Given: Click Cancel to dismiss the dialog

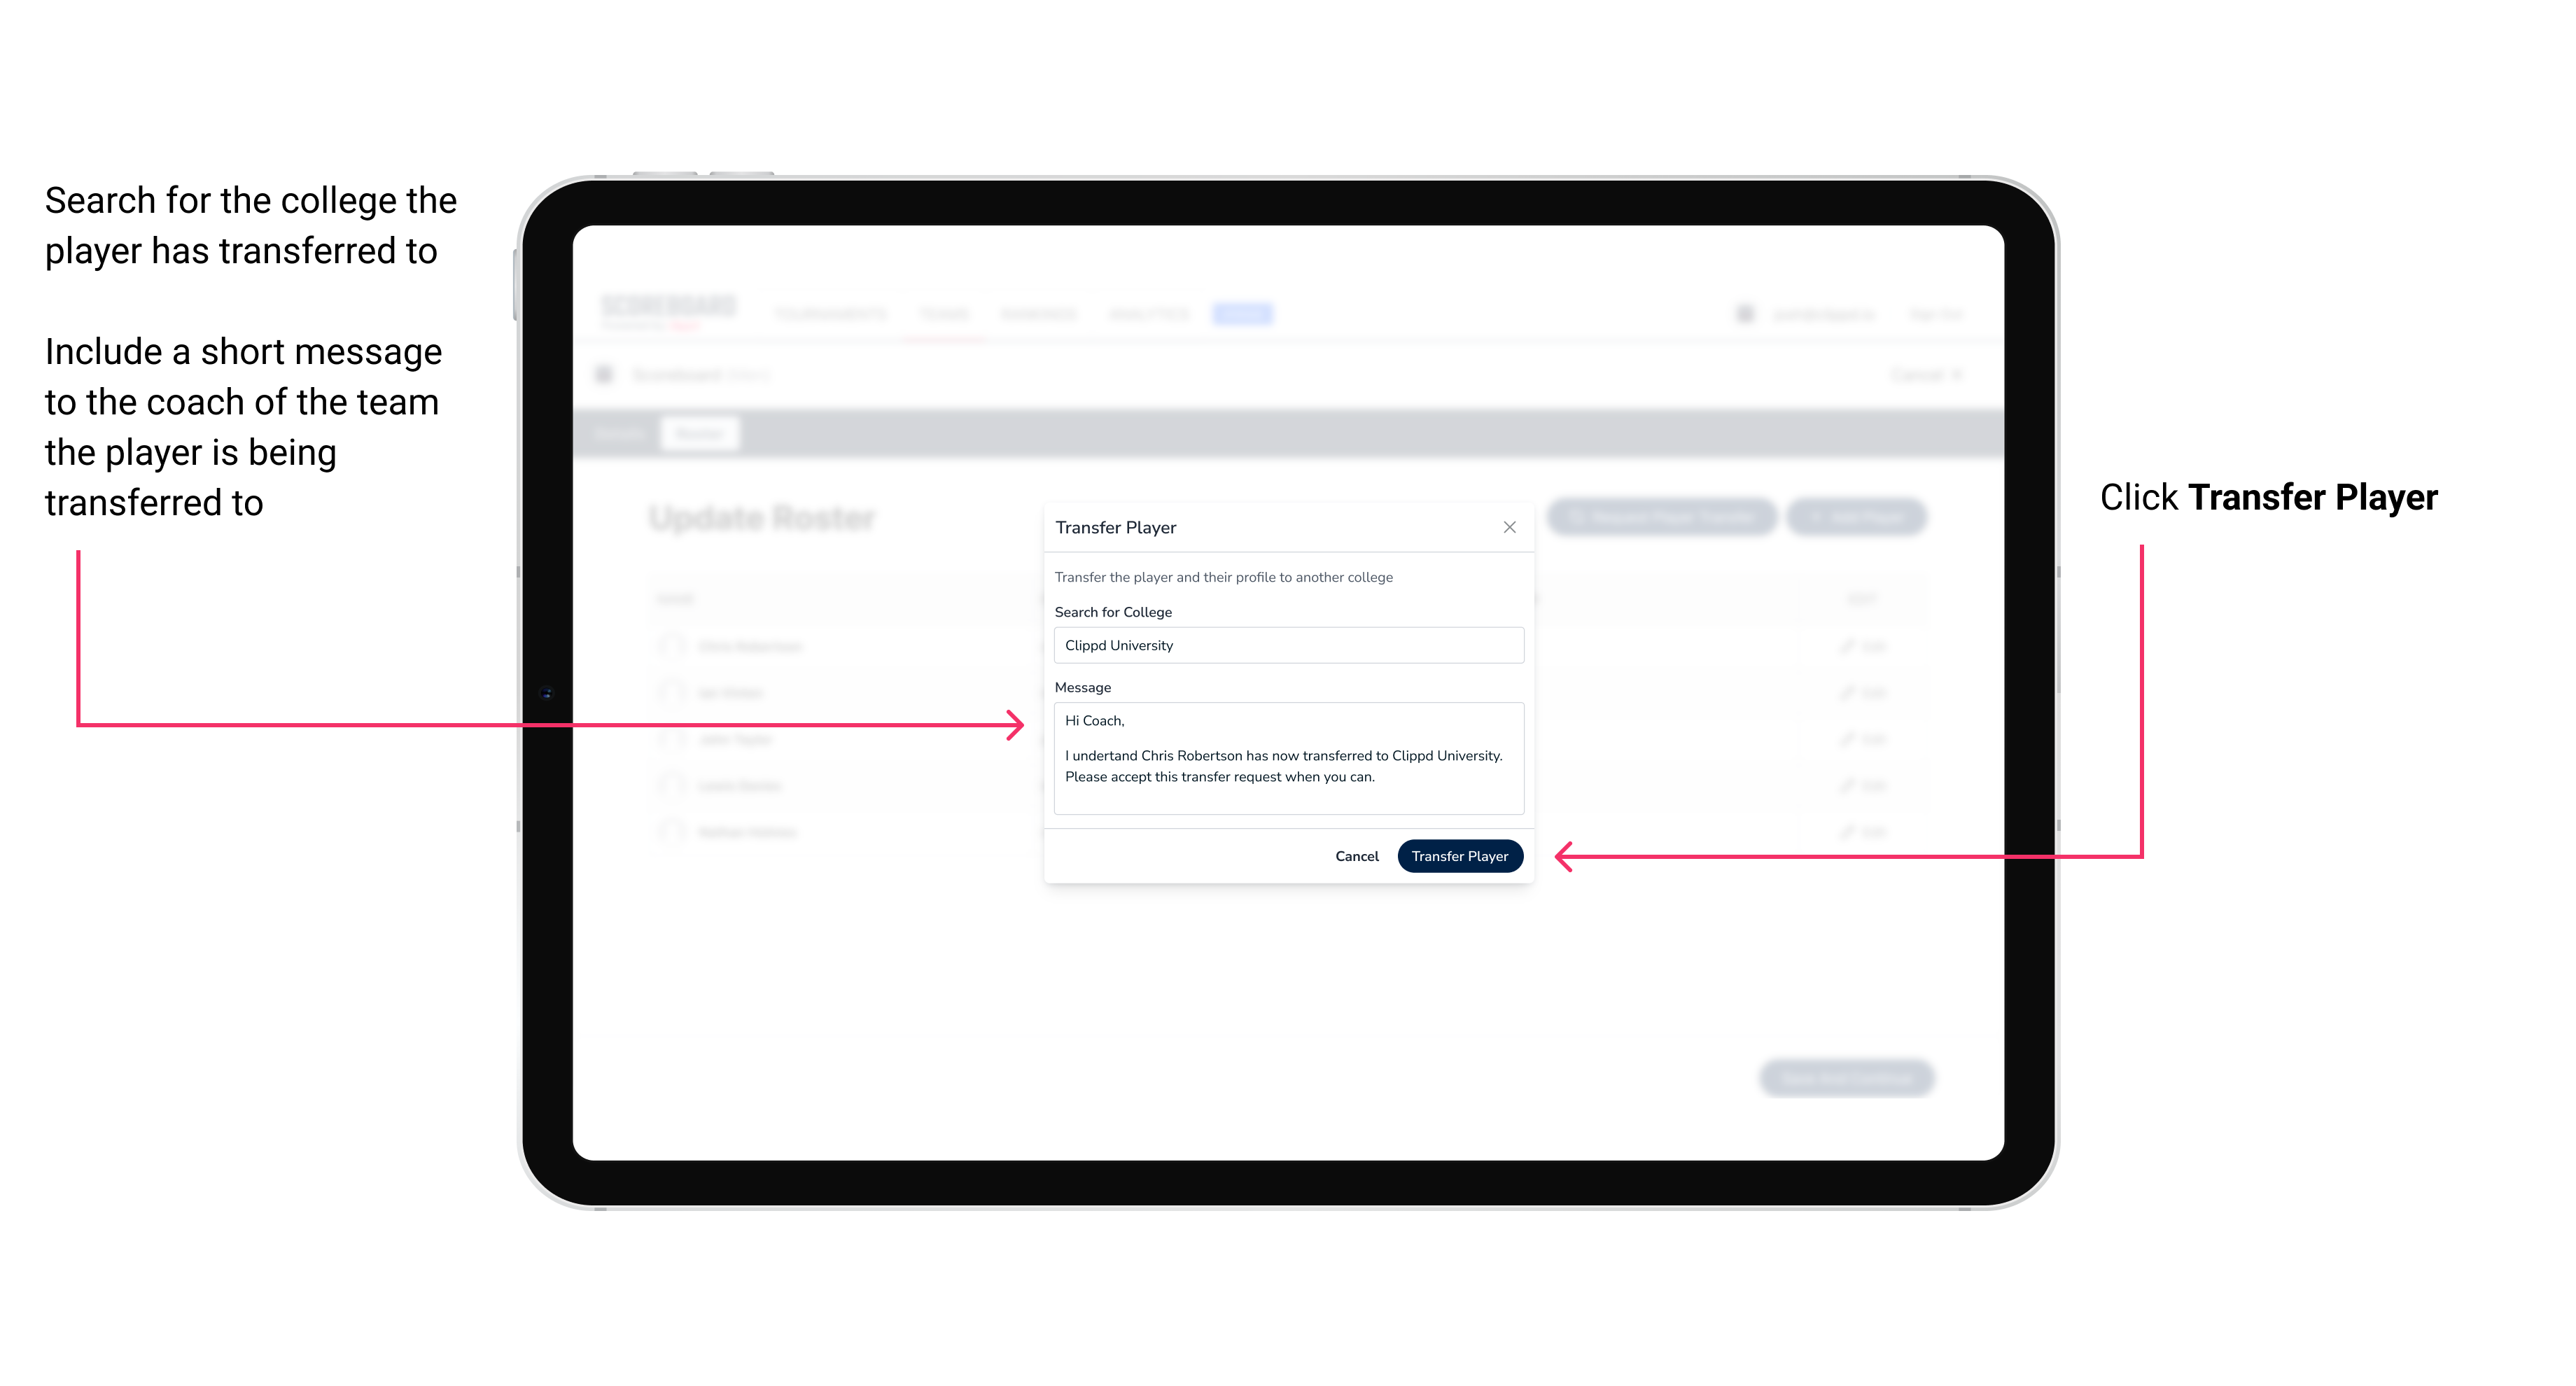Looking at the screenshot, I should pos(1358,855).
